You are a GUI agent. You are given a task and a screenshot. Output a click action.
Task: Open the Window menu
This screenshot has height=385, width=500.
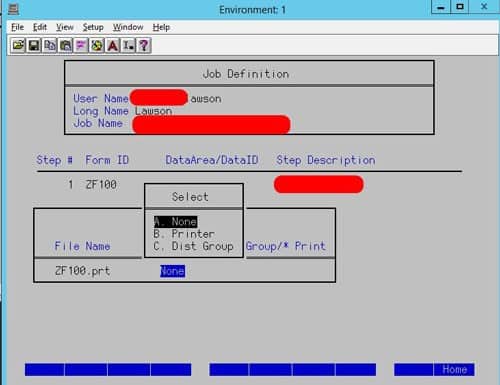click(x=128, y=27)
